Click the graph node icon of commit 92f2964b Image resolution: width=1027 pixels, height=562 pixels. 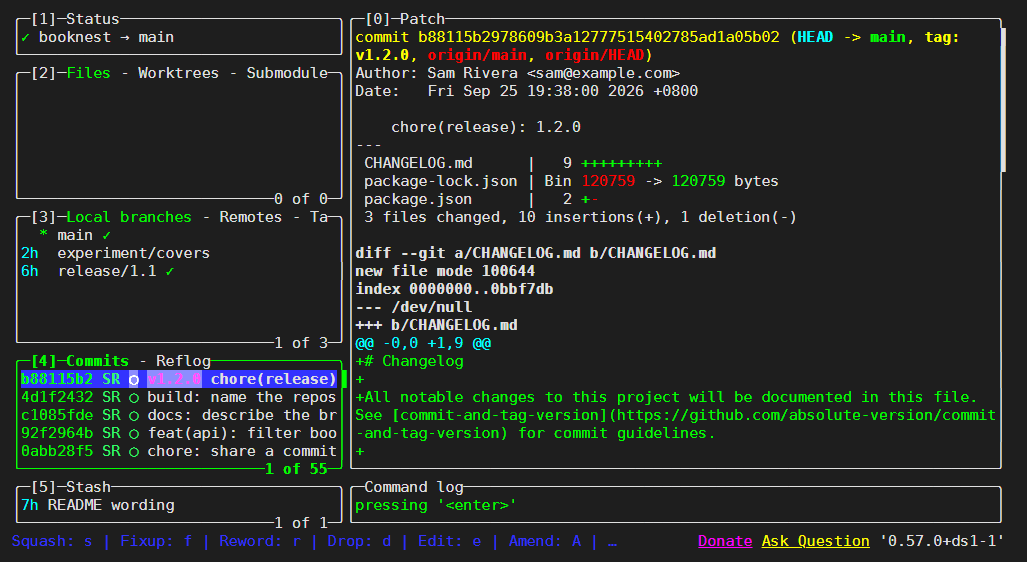(x=134, y=434)
